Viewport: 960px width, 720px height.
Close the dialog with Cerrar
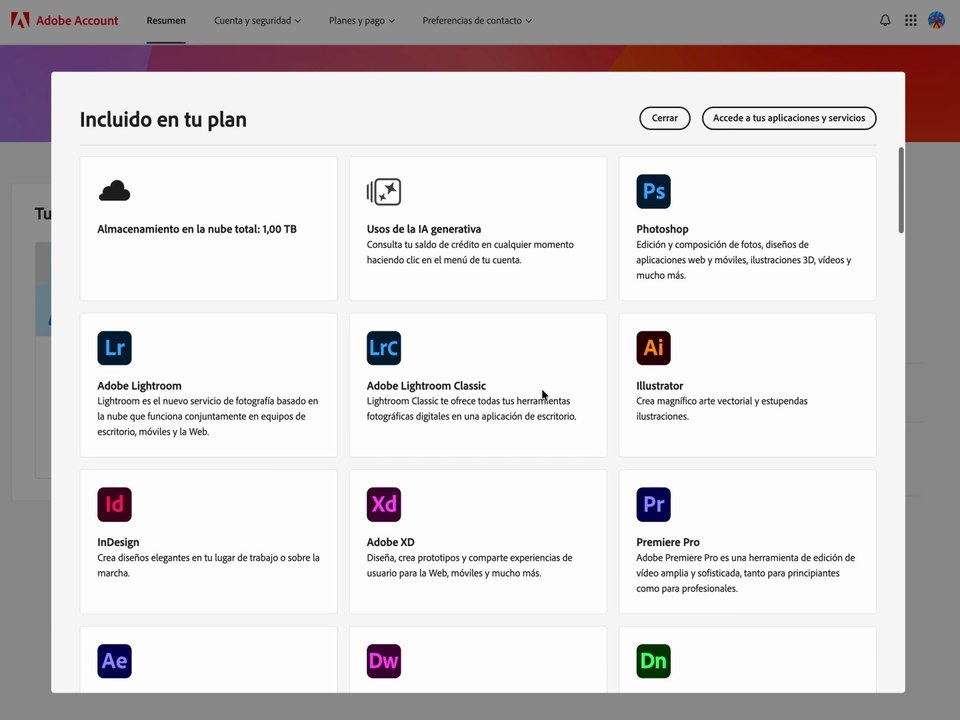pyautogui.click(x=664, y=118)
